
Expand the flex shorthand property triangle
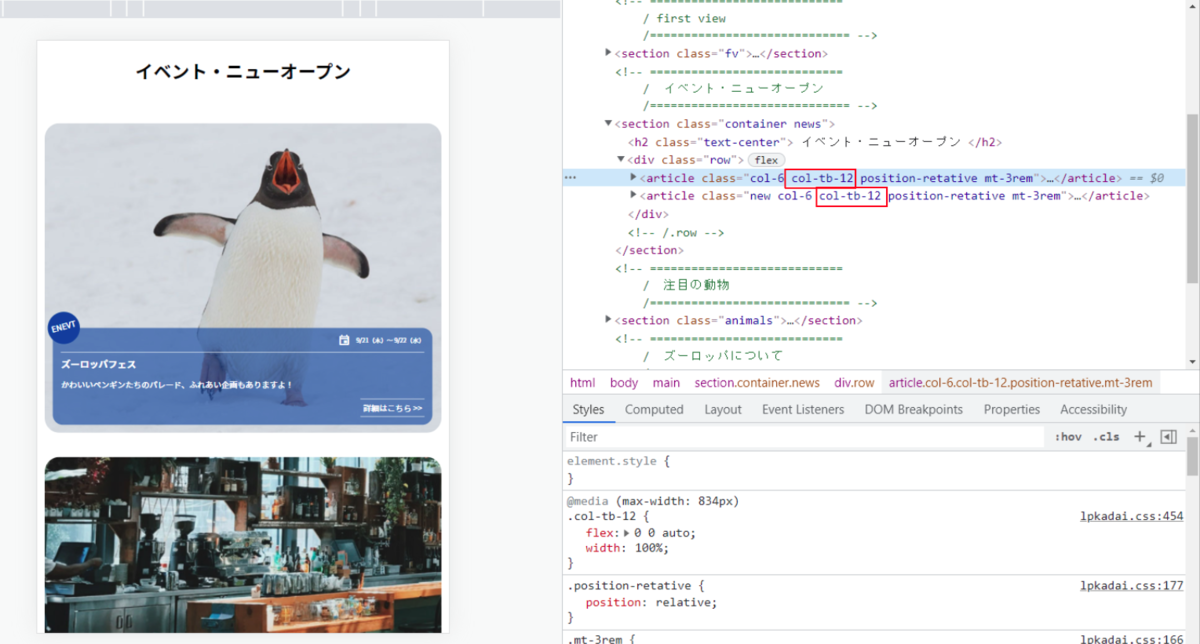pyautogui.click(x=627, y=533)
